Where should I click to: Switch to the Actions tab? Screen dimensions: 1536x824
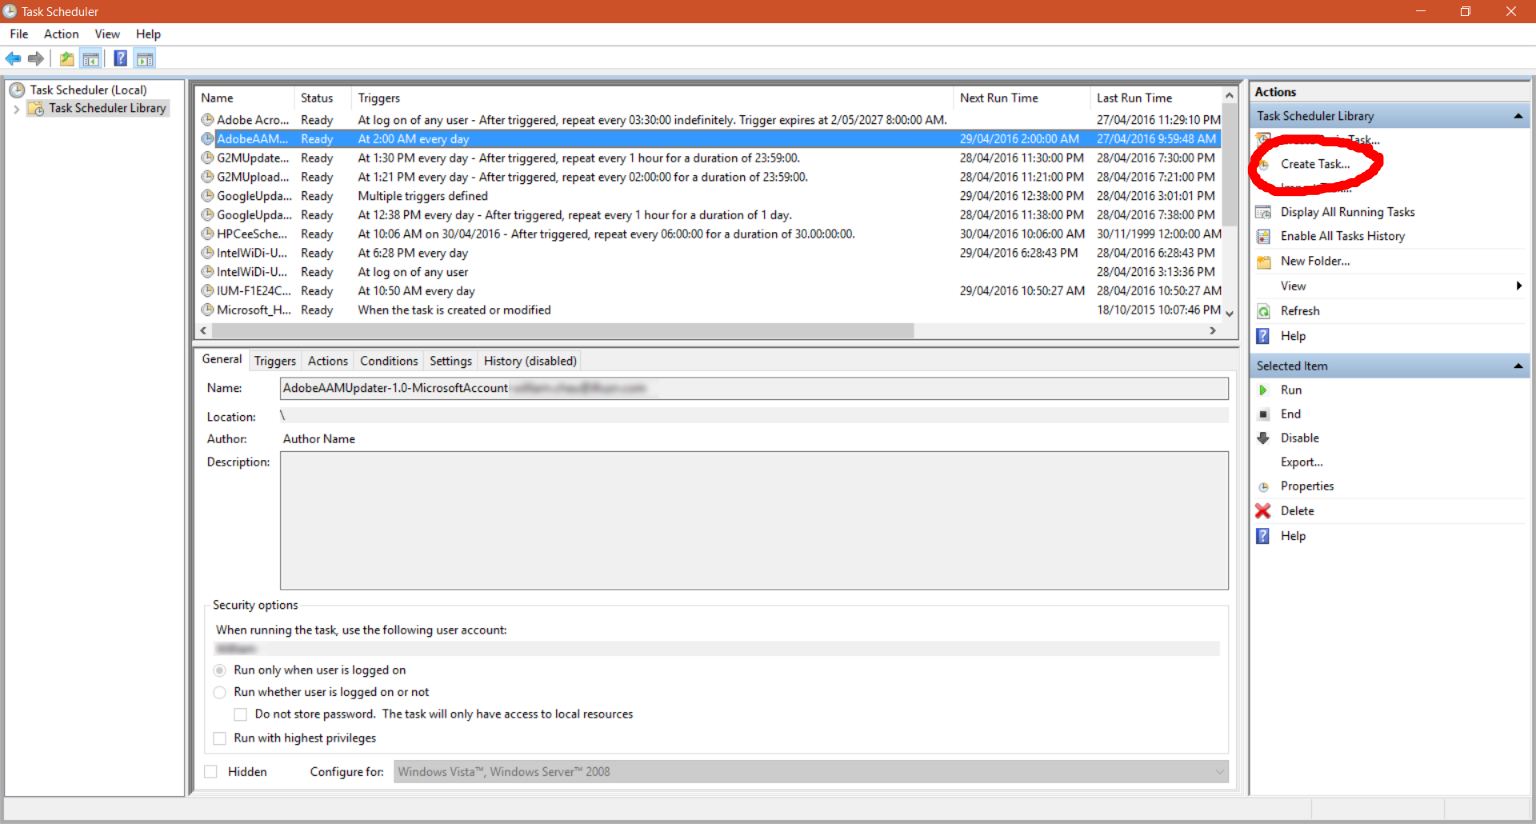(x=328, y=361)
